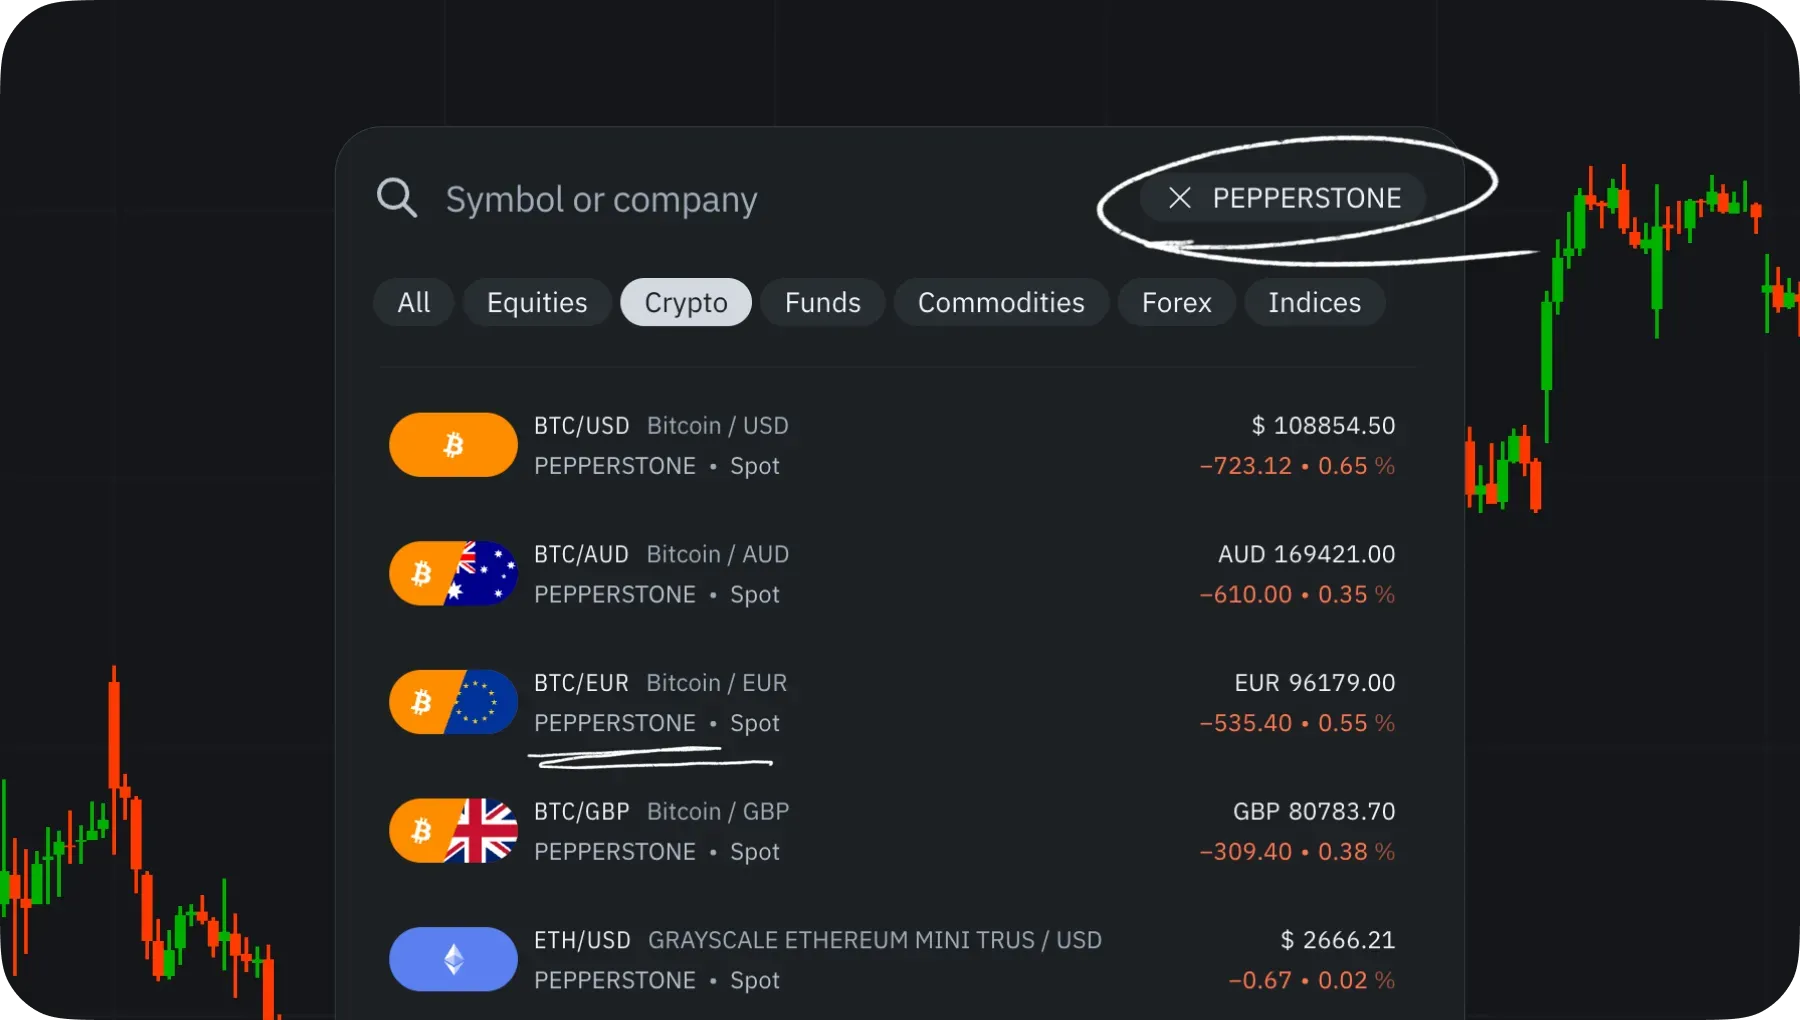Select the BTC/GBP Bitcoin / GBP result

892,831
